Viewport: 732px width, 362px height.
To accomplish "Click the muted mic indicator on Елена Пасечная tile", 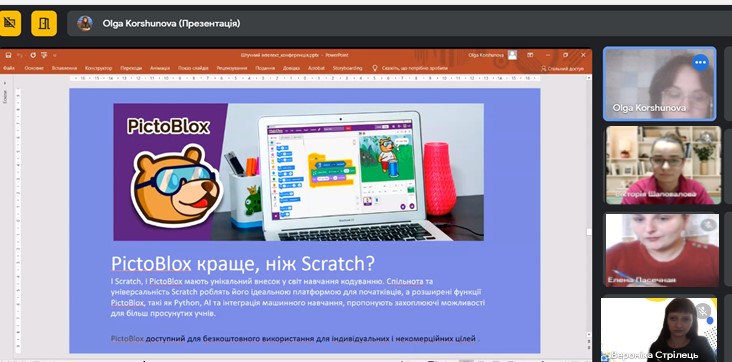I will coord(708,225).
